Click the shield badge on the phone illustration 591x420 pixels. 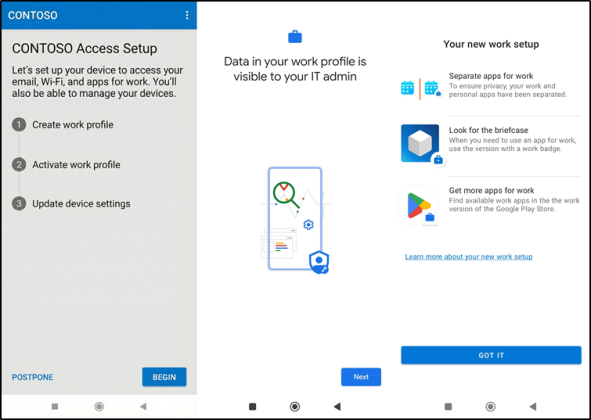(x=319, y=262)
